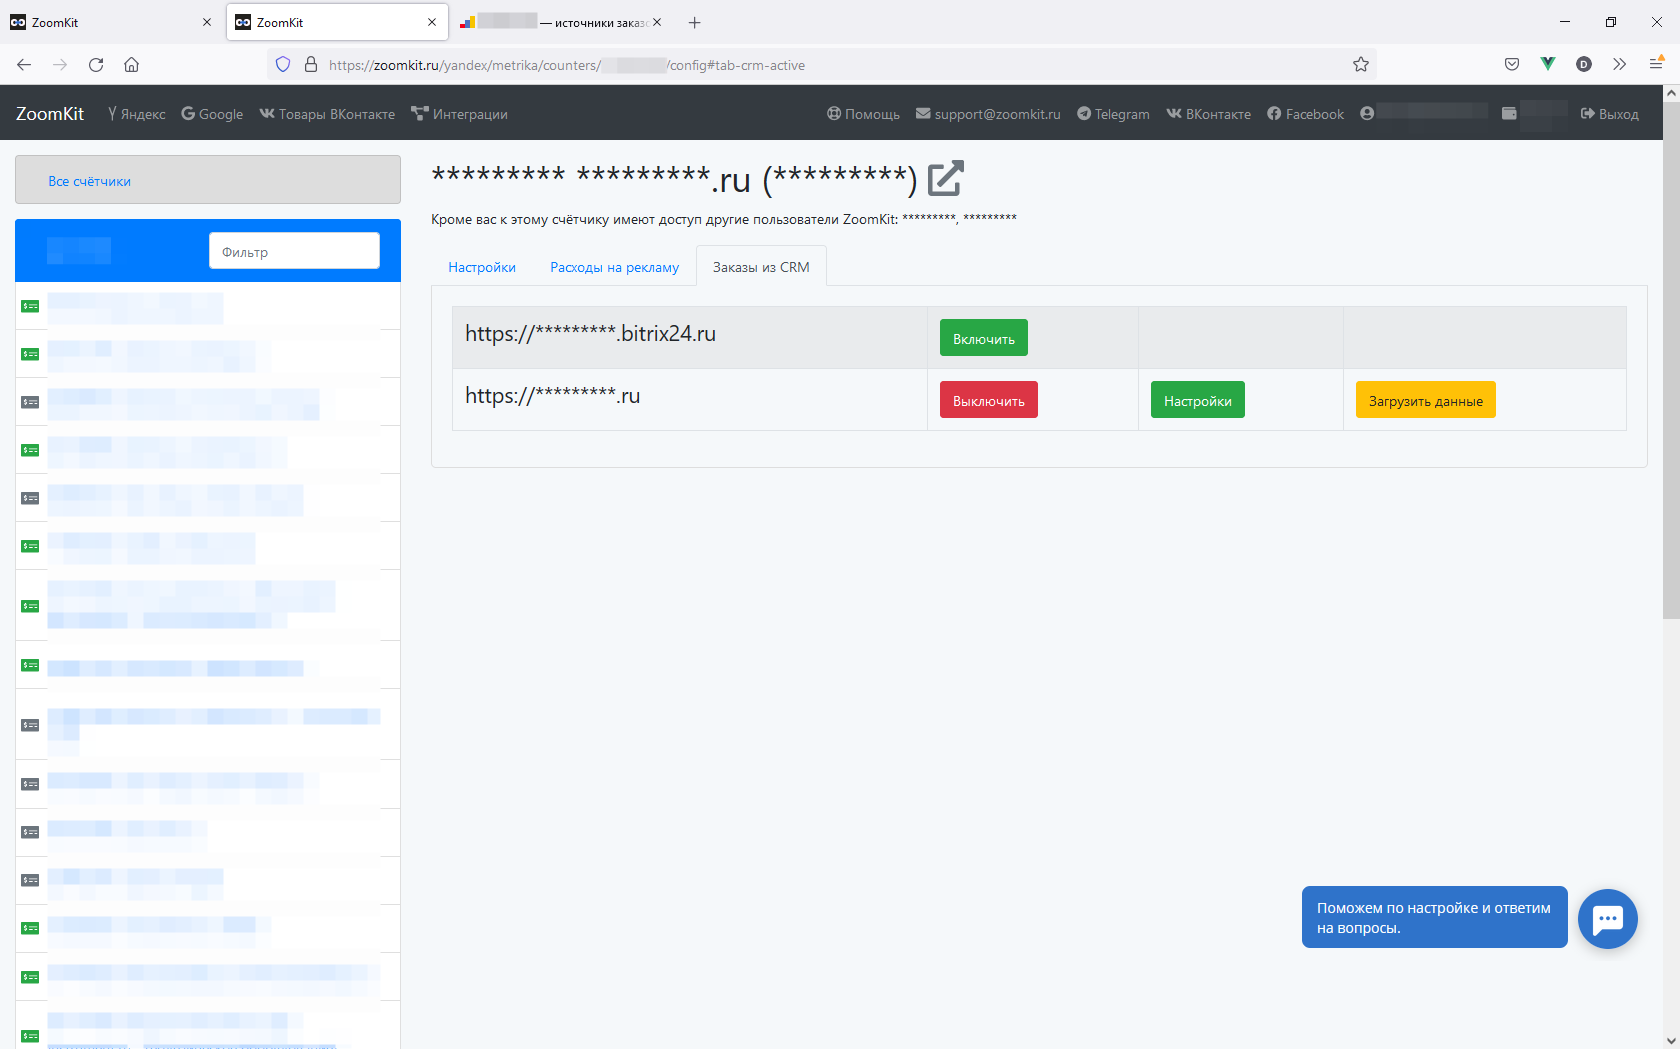Open the ВКонтакте link in top right
The height and width of the screenshot is (1050, 1680).
[x=1209, y=114]
